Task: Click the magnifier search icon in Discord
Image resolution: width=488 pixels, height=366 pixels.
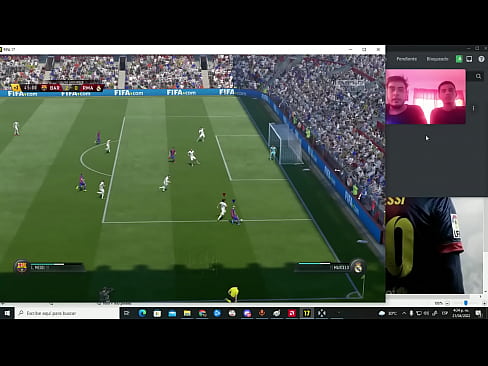Action: point(478,76)
